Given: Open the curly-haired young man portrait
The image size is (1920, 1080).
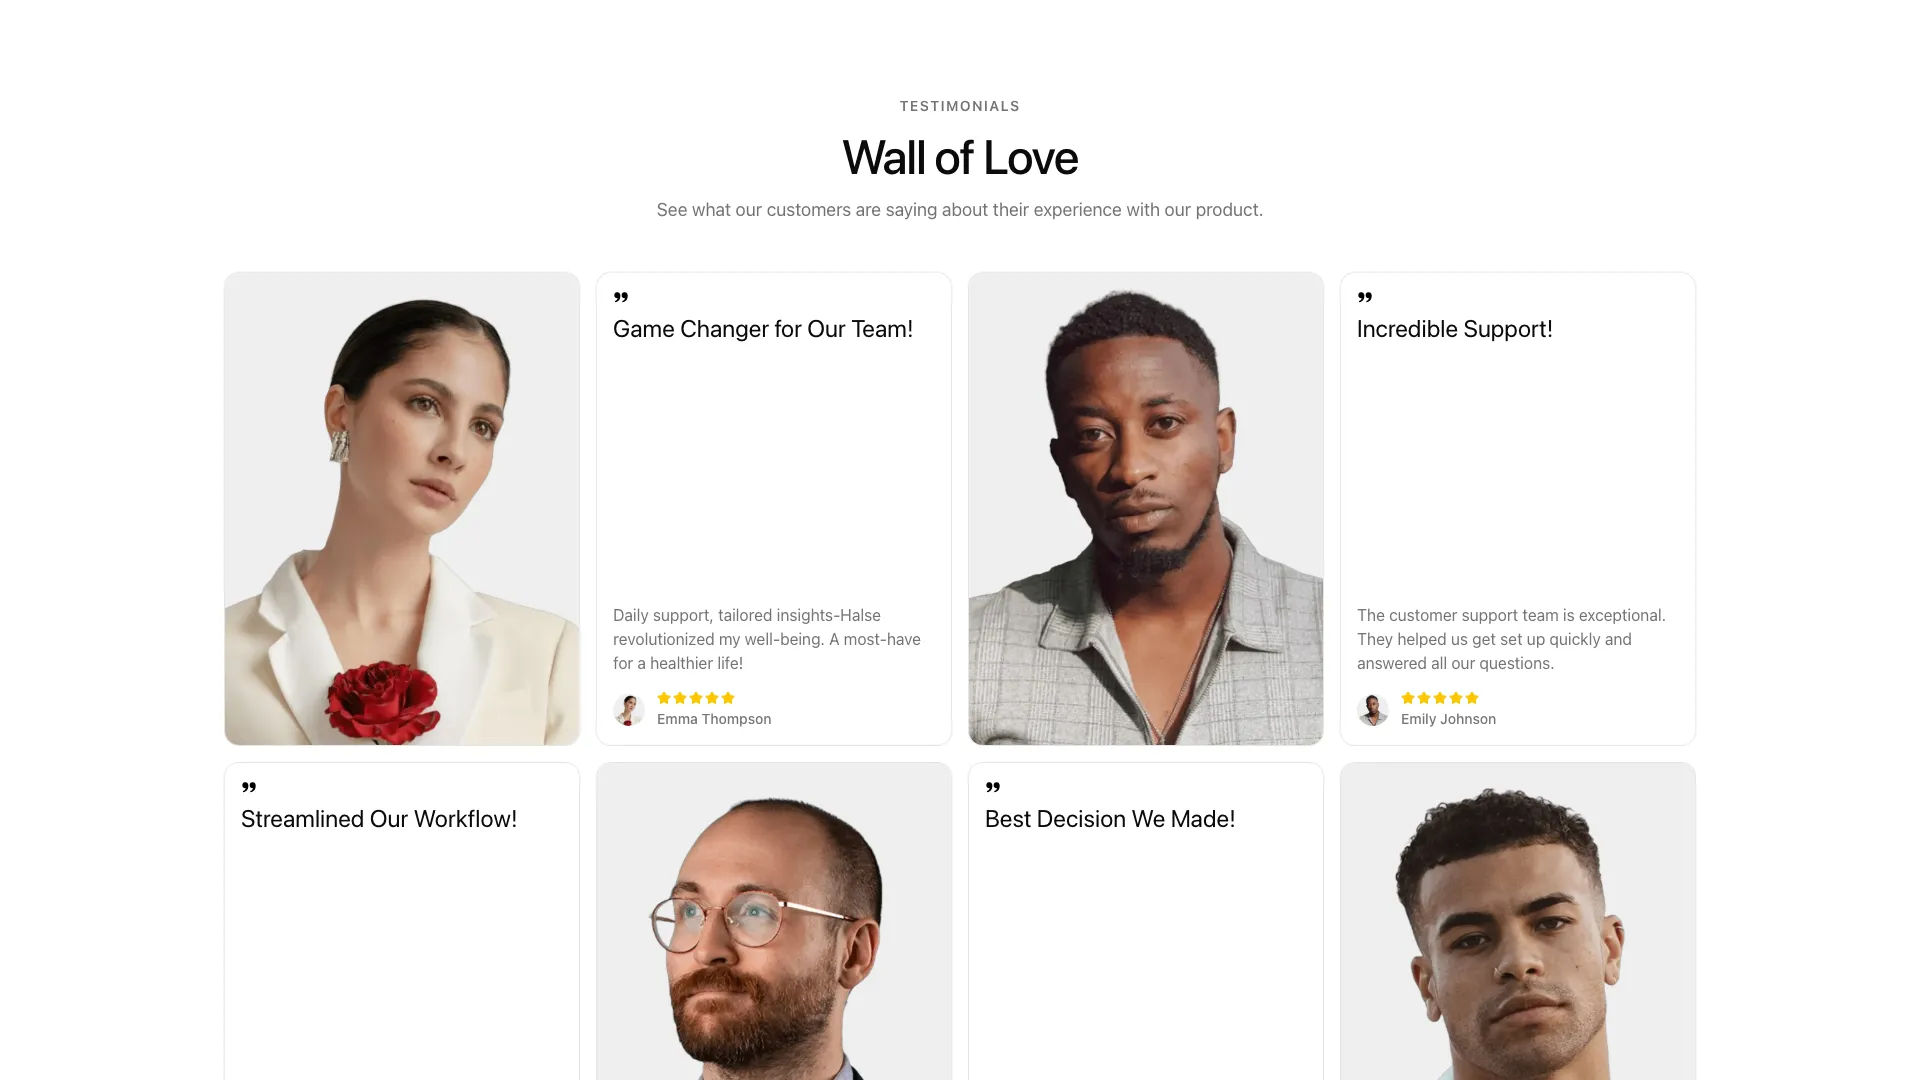Looking at the screenshot, I should click(1518, 922).
